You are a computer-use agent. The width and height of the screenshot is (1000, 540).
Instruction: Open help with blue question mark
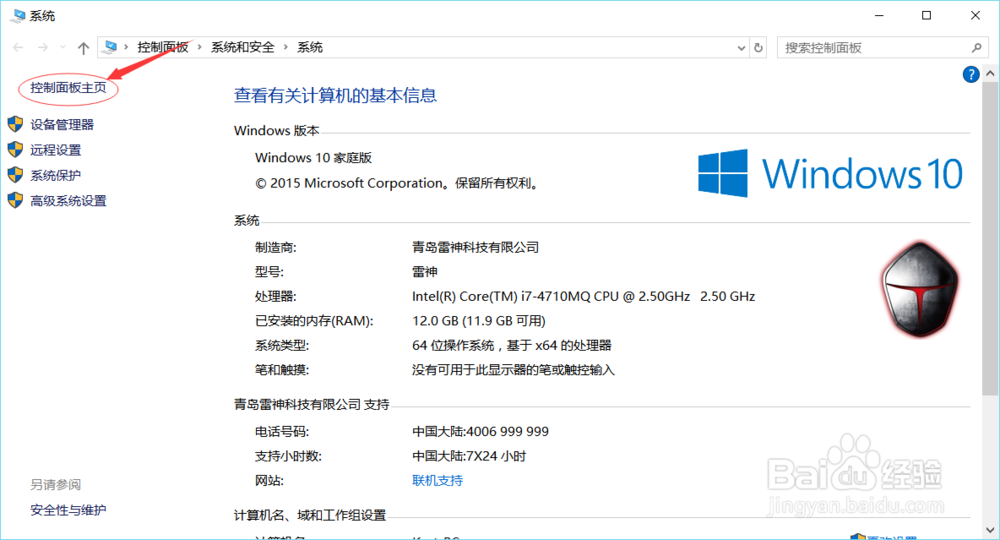[x=971, y=75]
